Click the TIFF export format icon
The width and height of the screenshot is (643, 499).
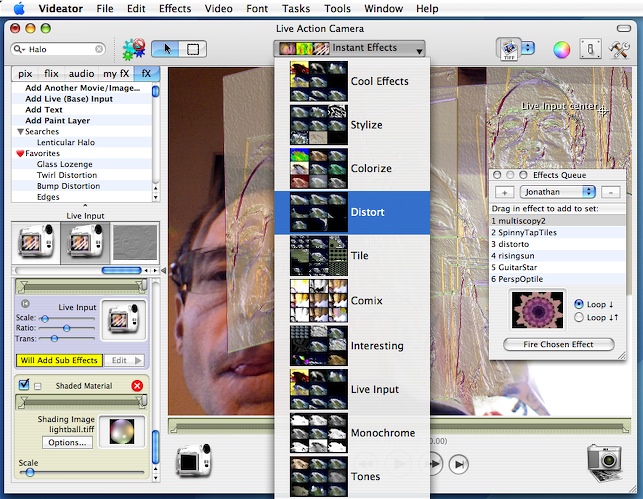click(x=509, y=49)
